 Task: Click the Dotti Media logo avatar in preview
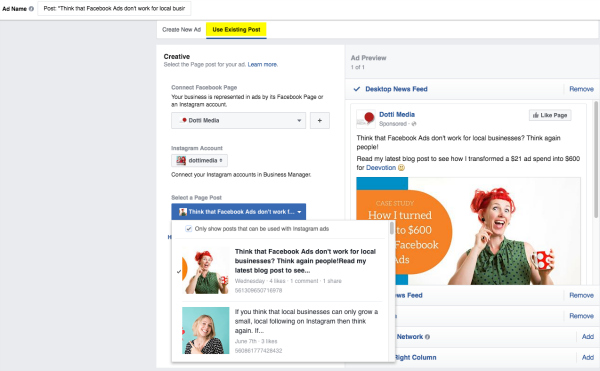[366, 119]
